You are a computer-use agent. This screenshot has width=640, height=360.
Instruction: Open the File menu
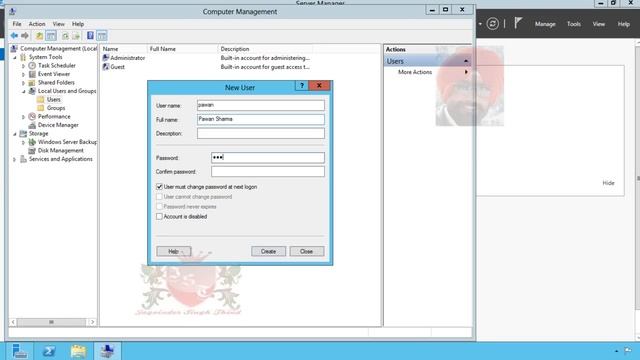(17, 24)
